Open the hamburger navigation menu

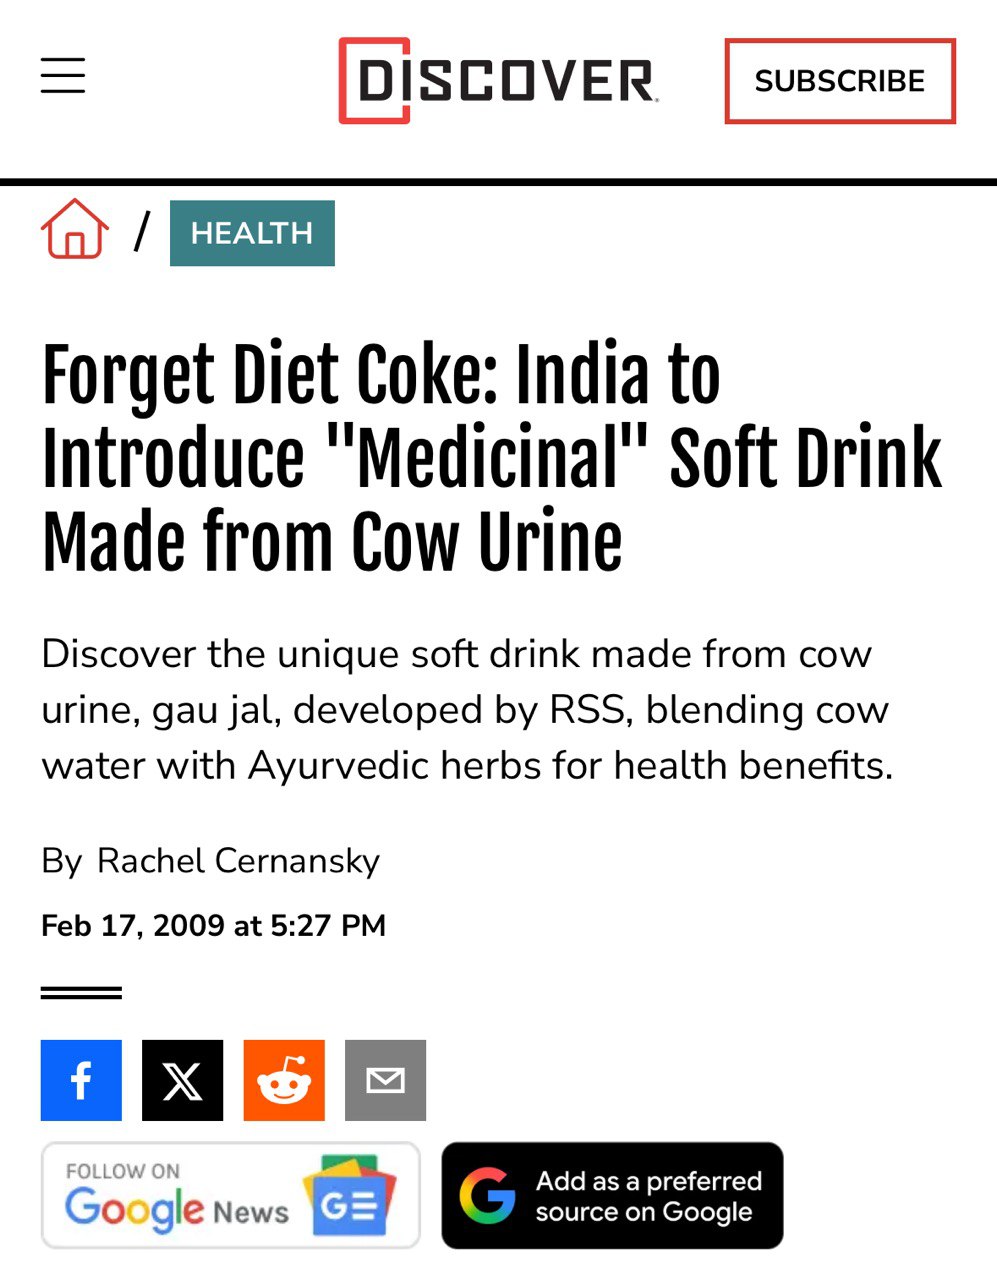point(63,76)
